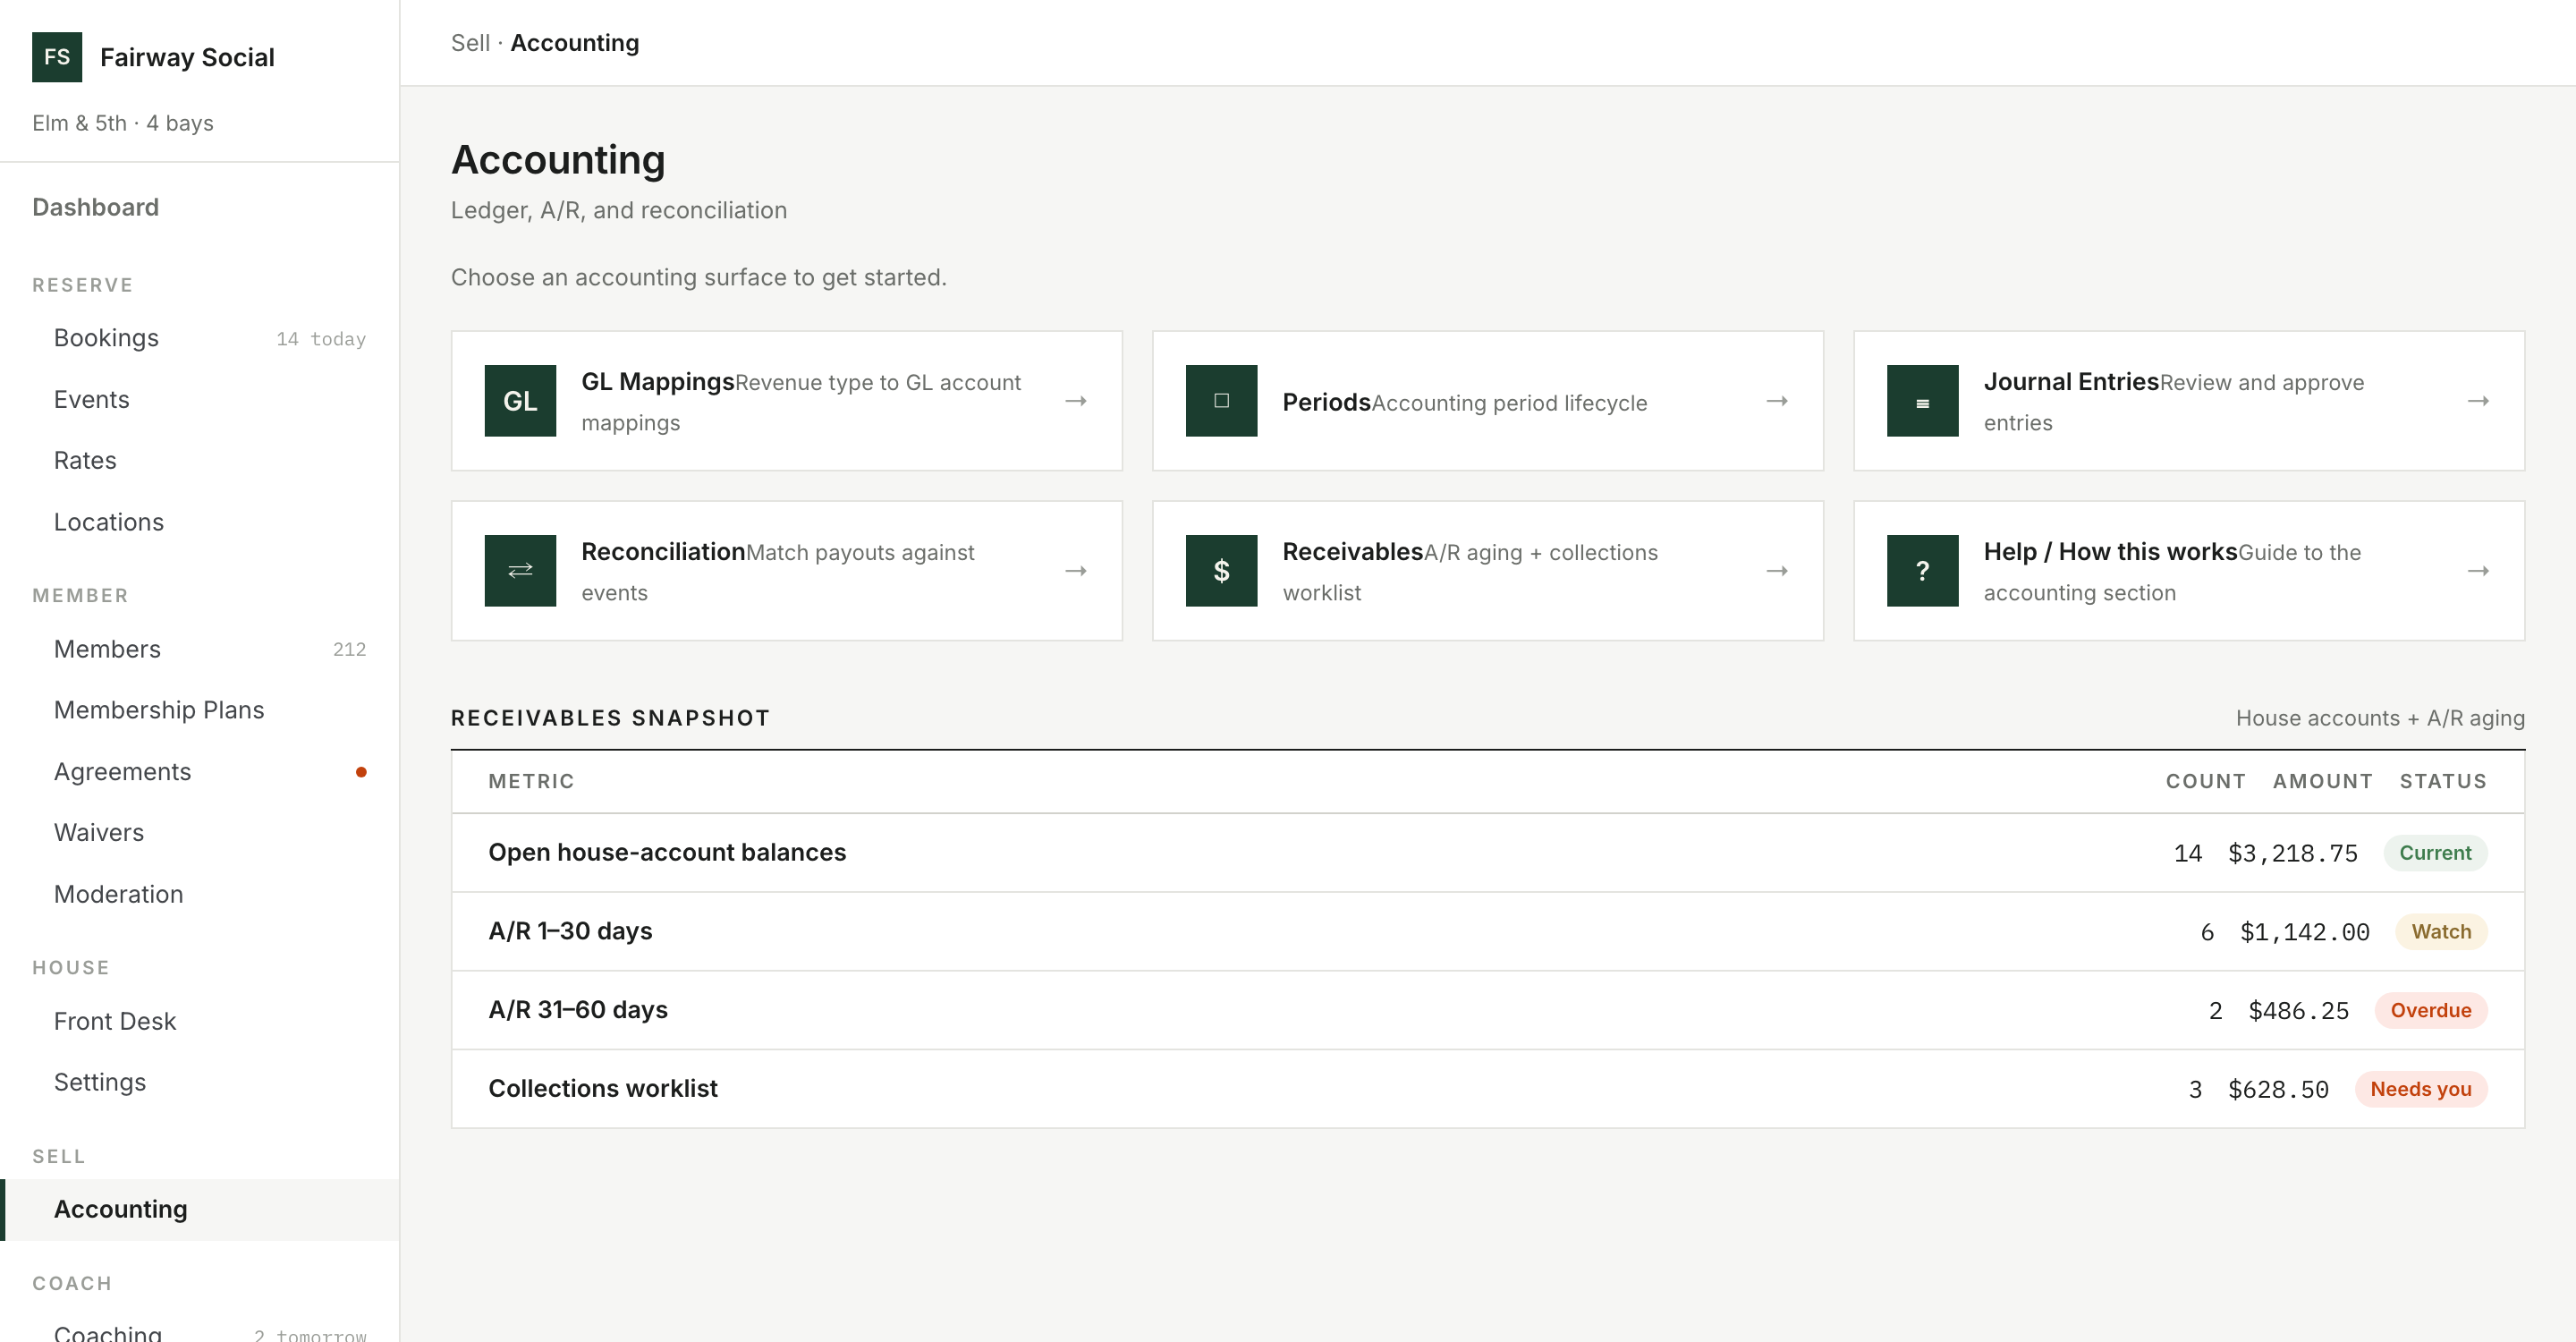The image size is (2576, 1342).
Task: Click the FS Fairway Social logo icon
Action: click(x=57, y=57)
